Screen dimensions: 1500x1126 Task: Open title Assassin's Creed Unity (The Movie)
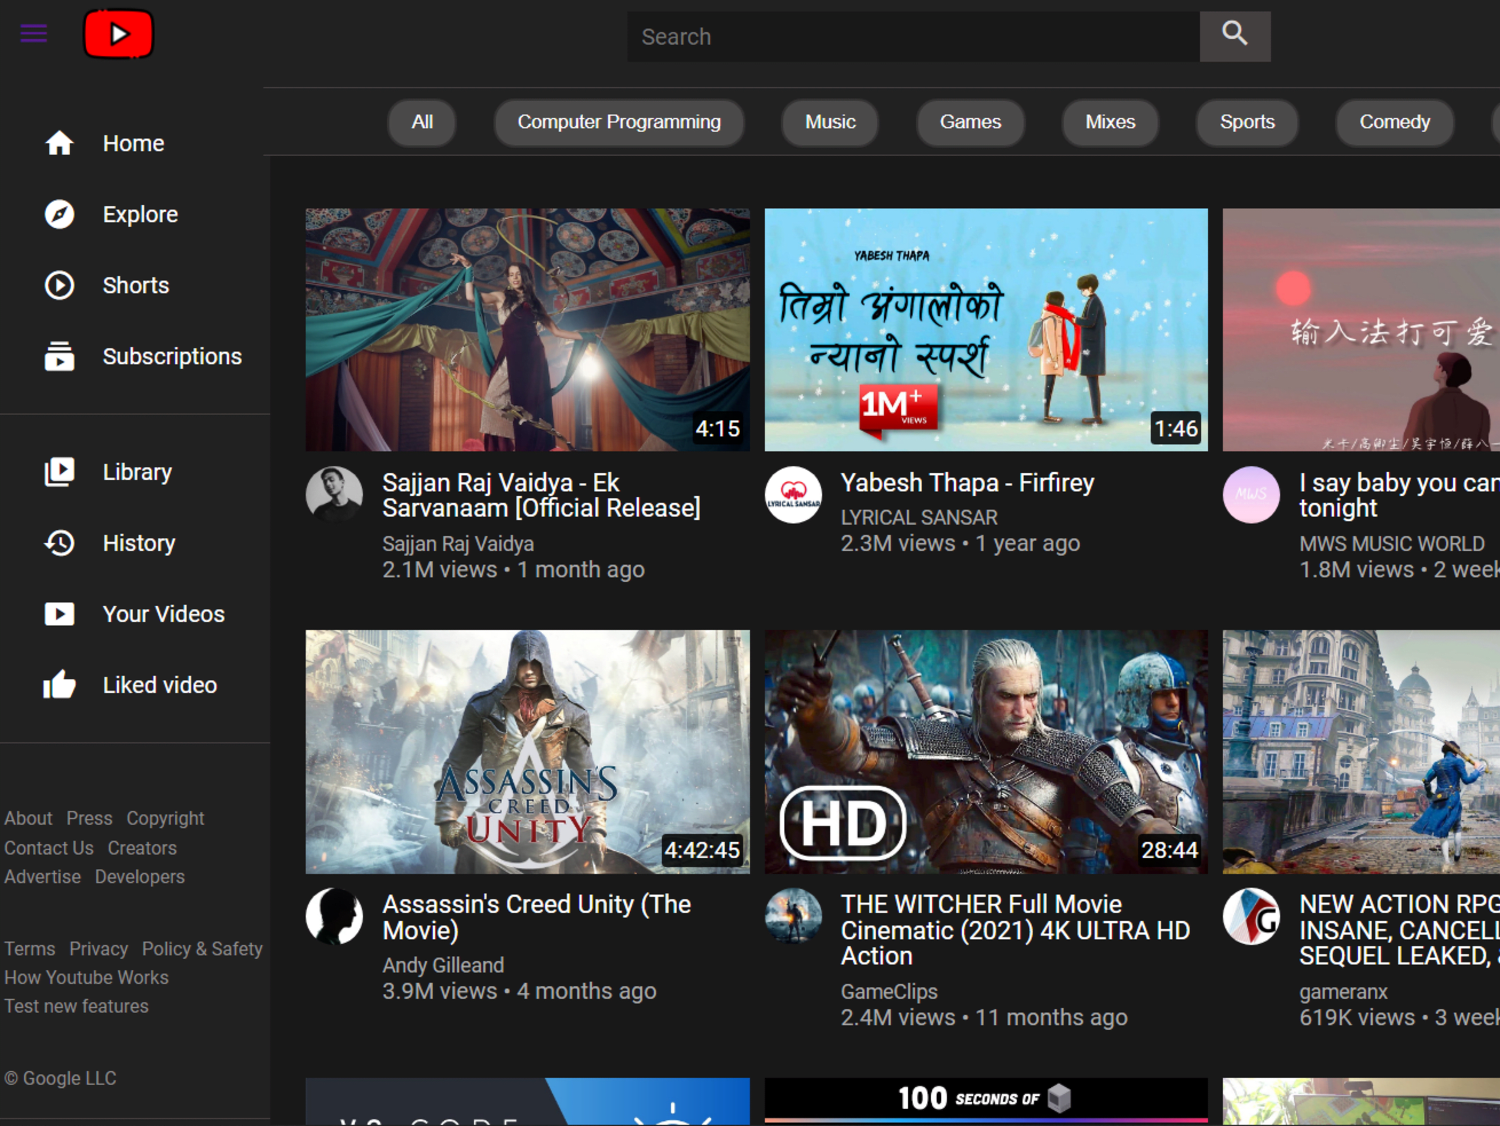tap(537, 917)
